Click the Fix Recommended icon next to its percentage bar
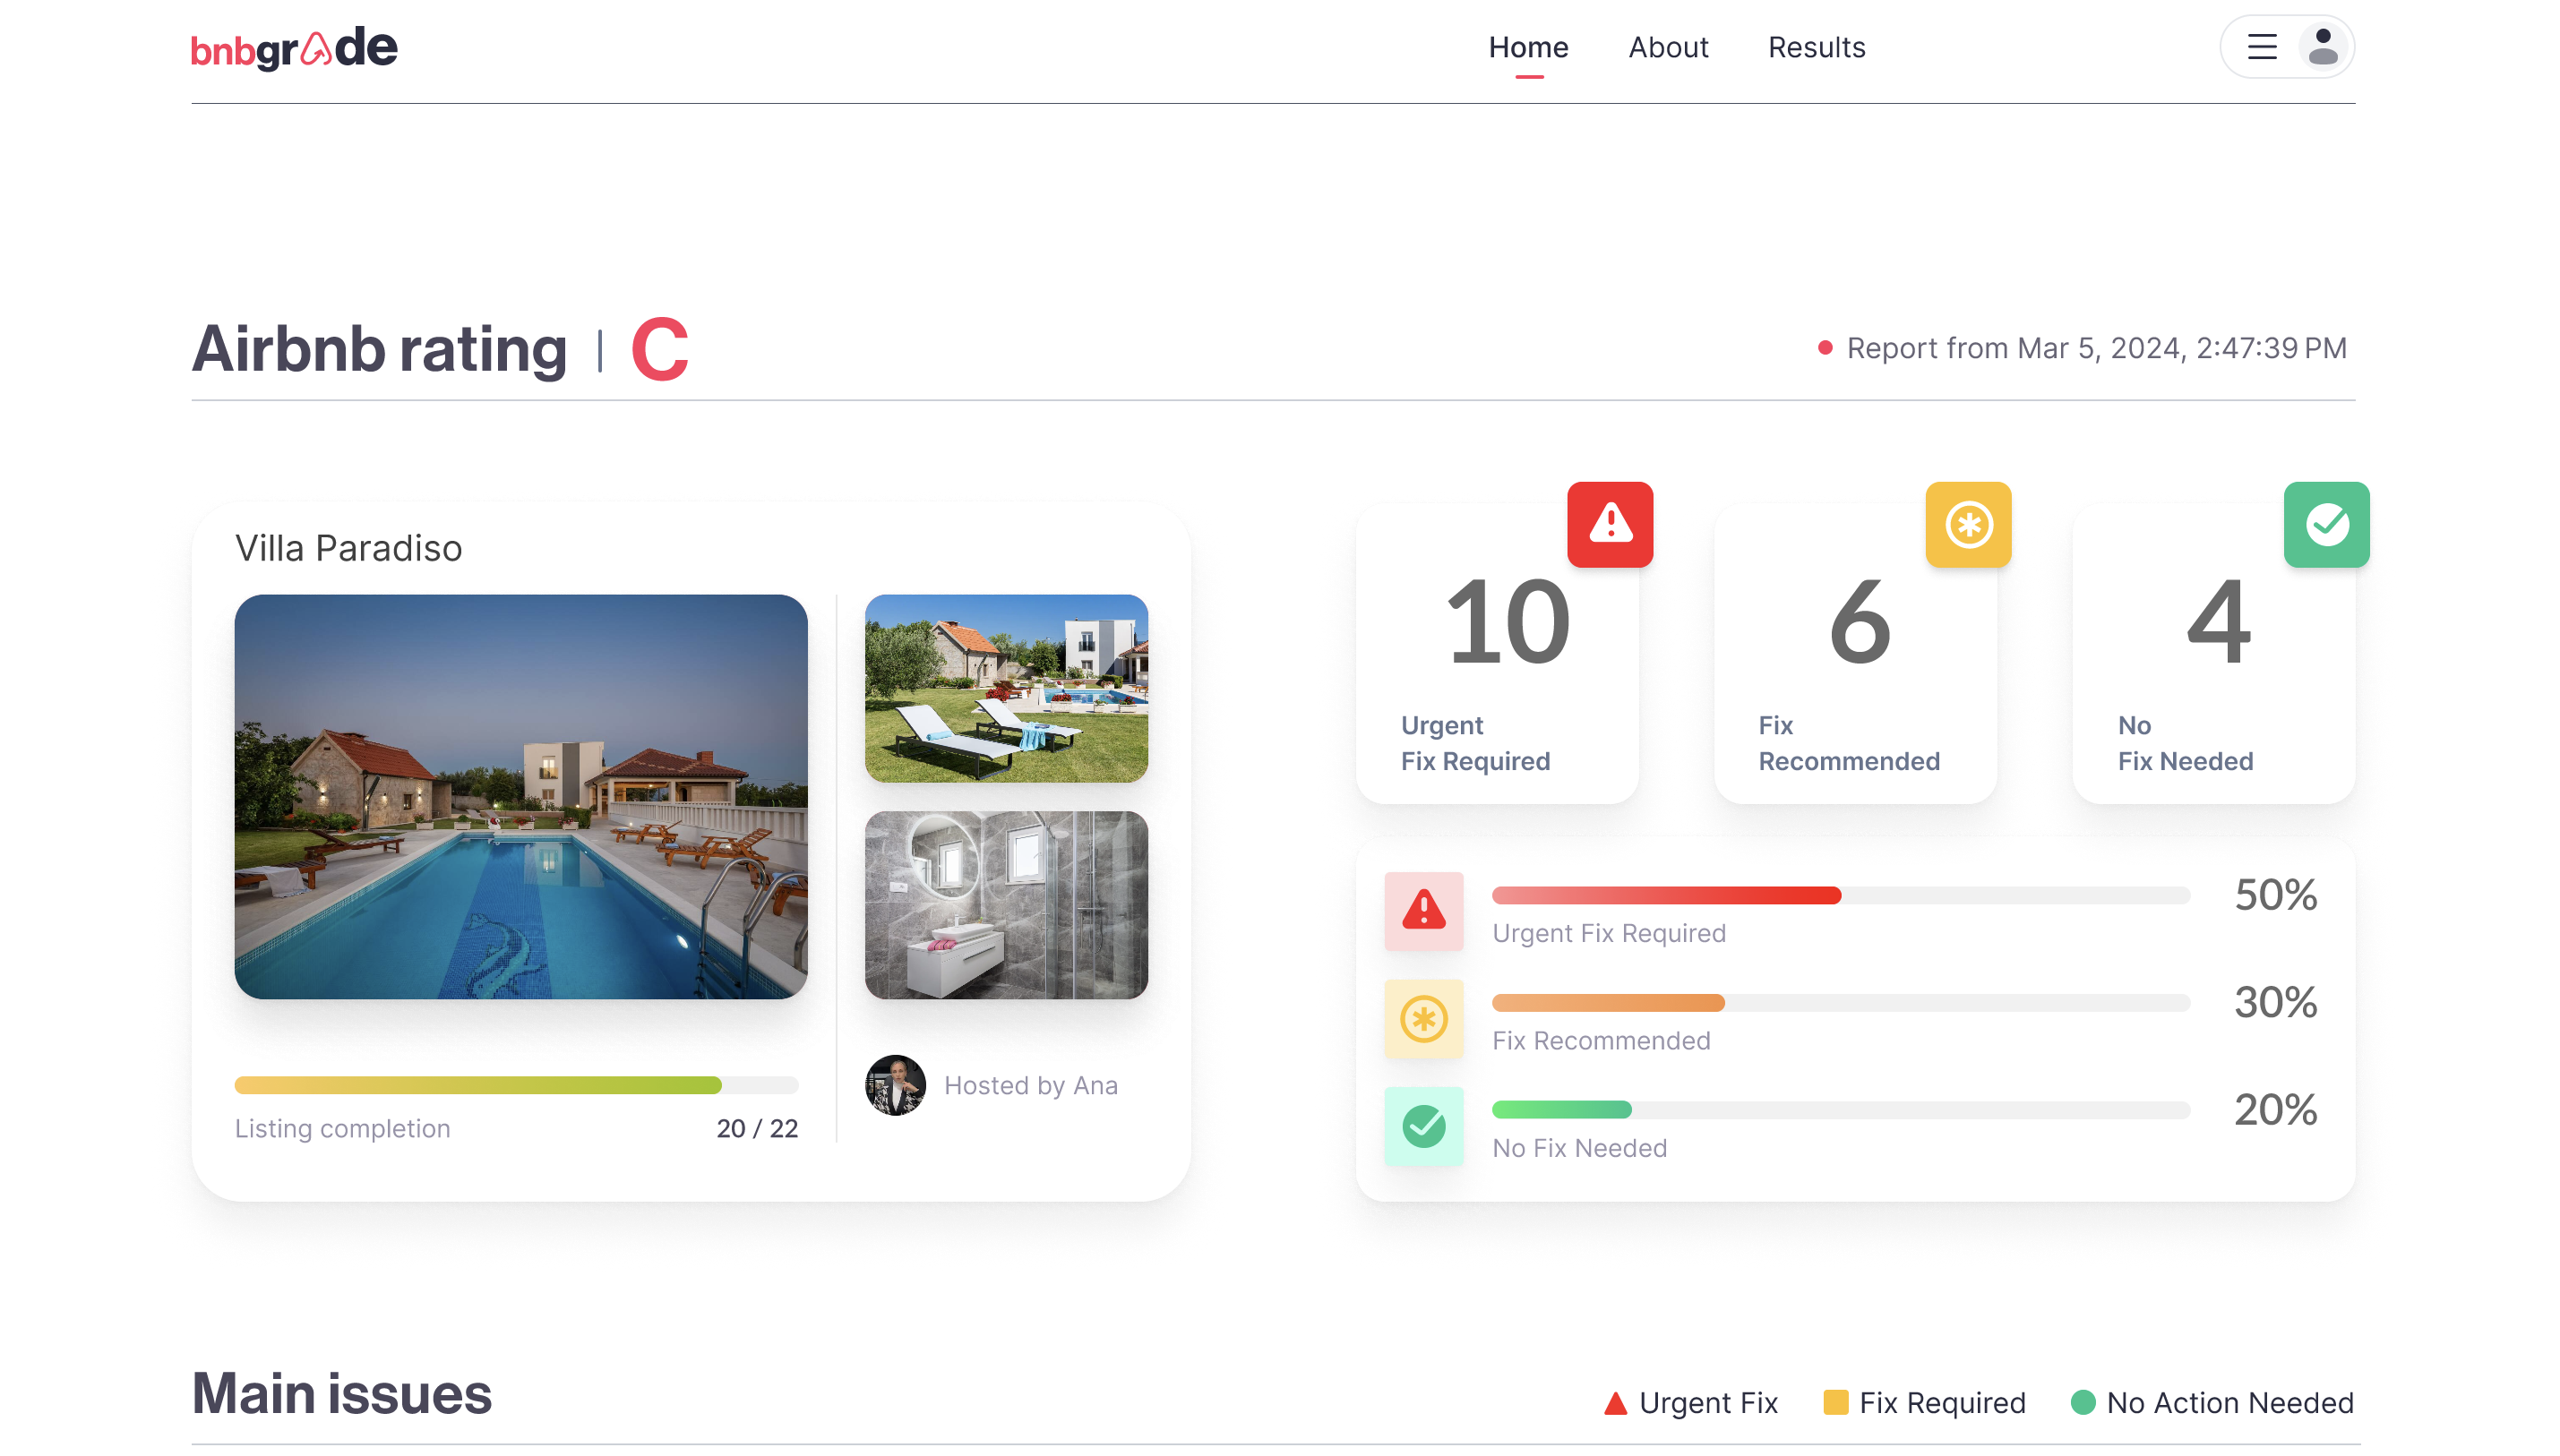 coord(1423,1019)
